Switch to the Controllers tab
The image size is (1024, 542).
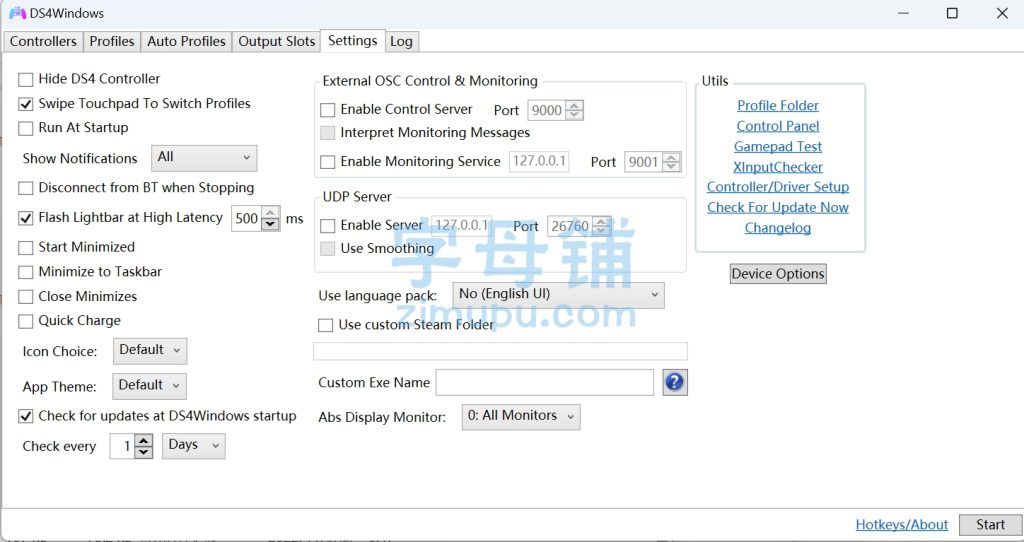[43, 41]
